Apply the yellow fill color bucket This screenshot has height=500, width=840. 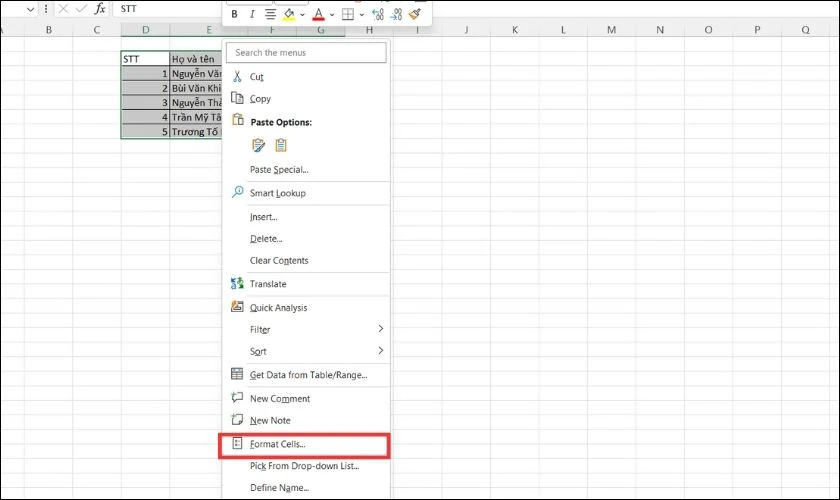(x=289, y=14)
